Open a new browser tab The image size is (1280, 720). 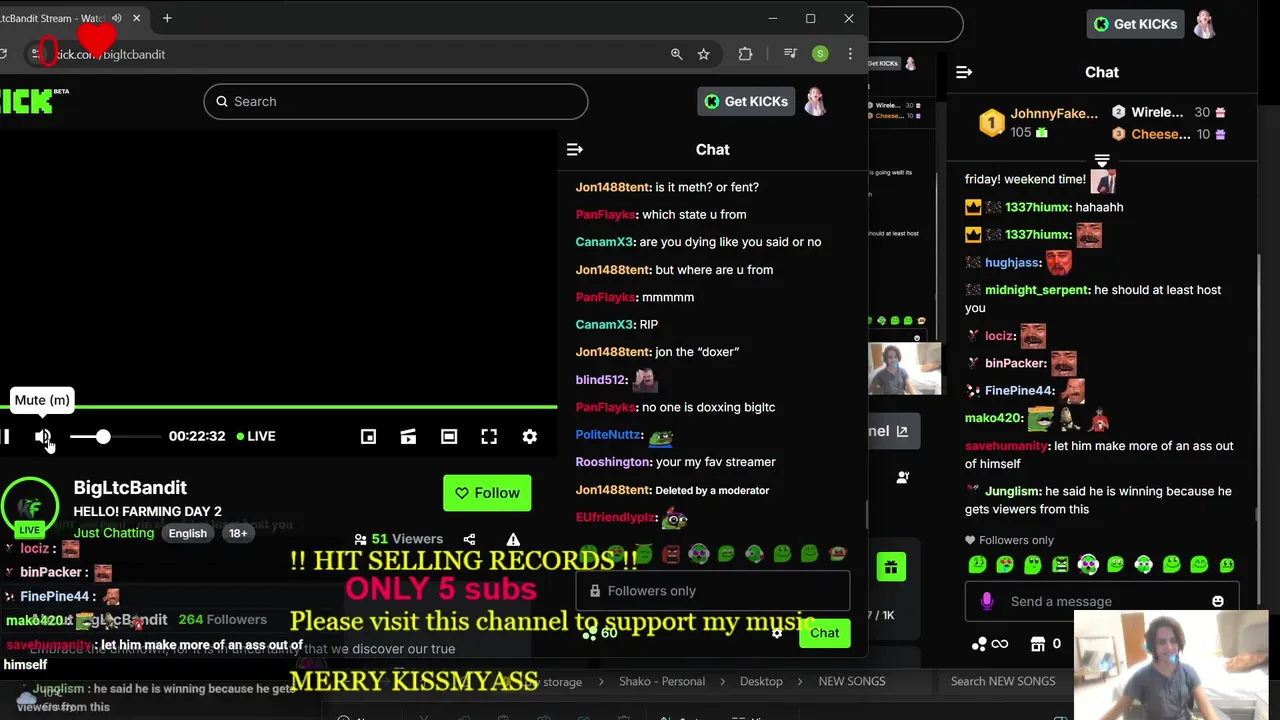[167, 18]
